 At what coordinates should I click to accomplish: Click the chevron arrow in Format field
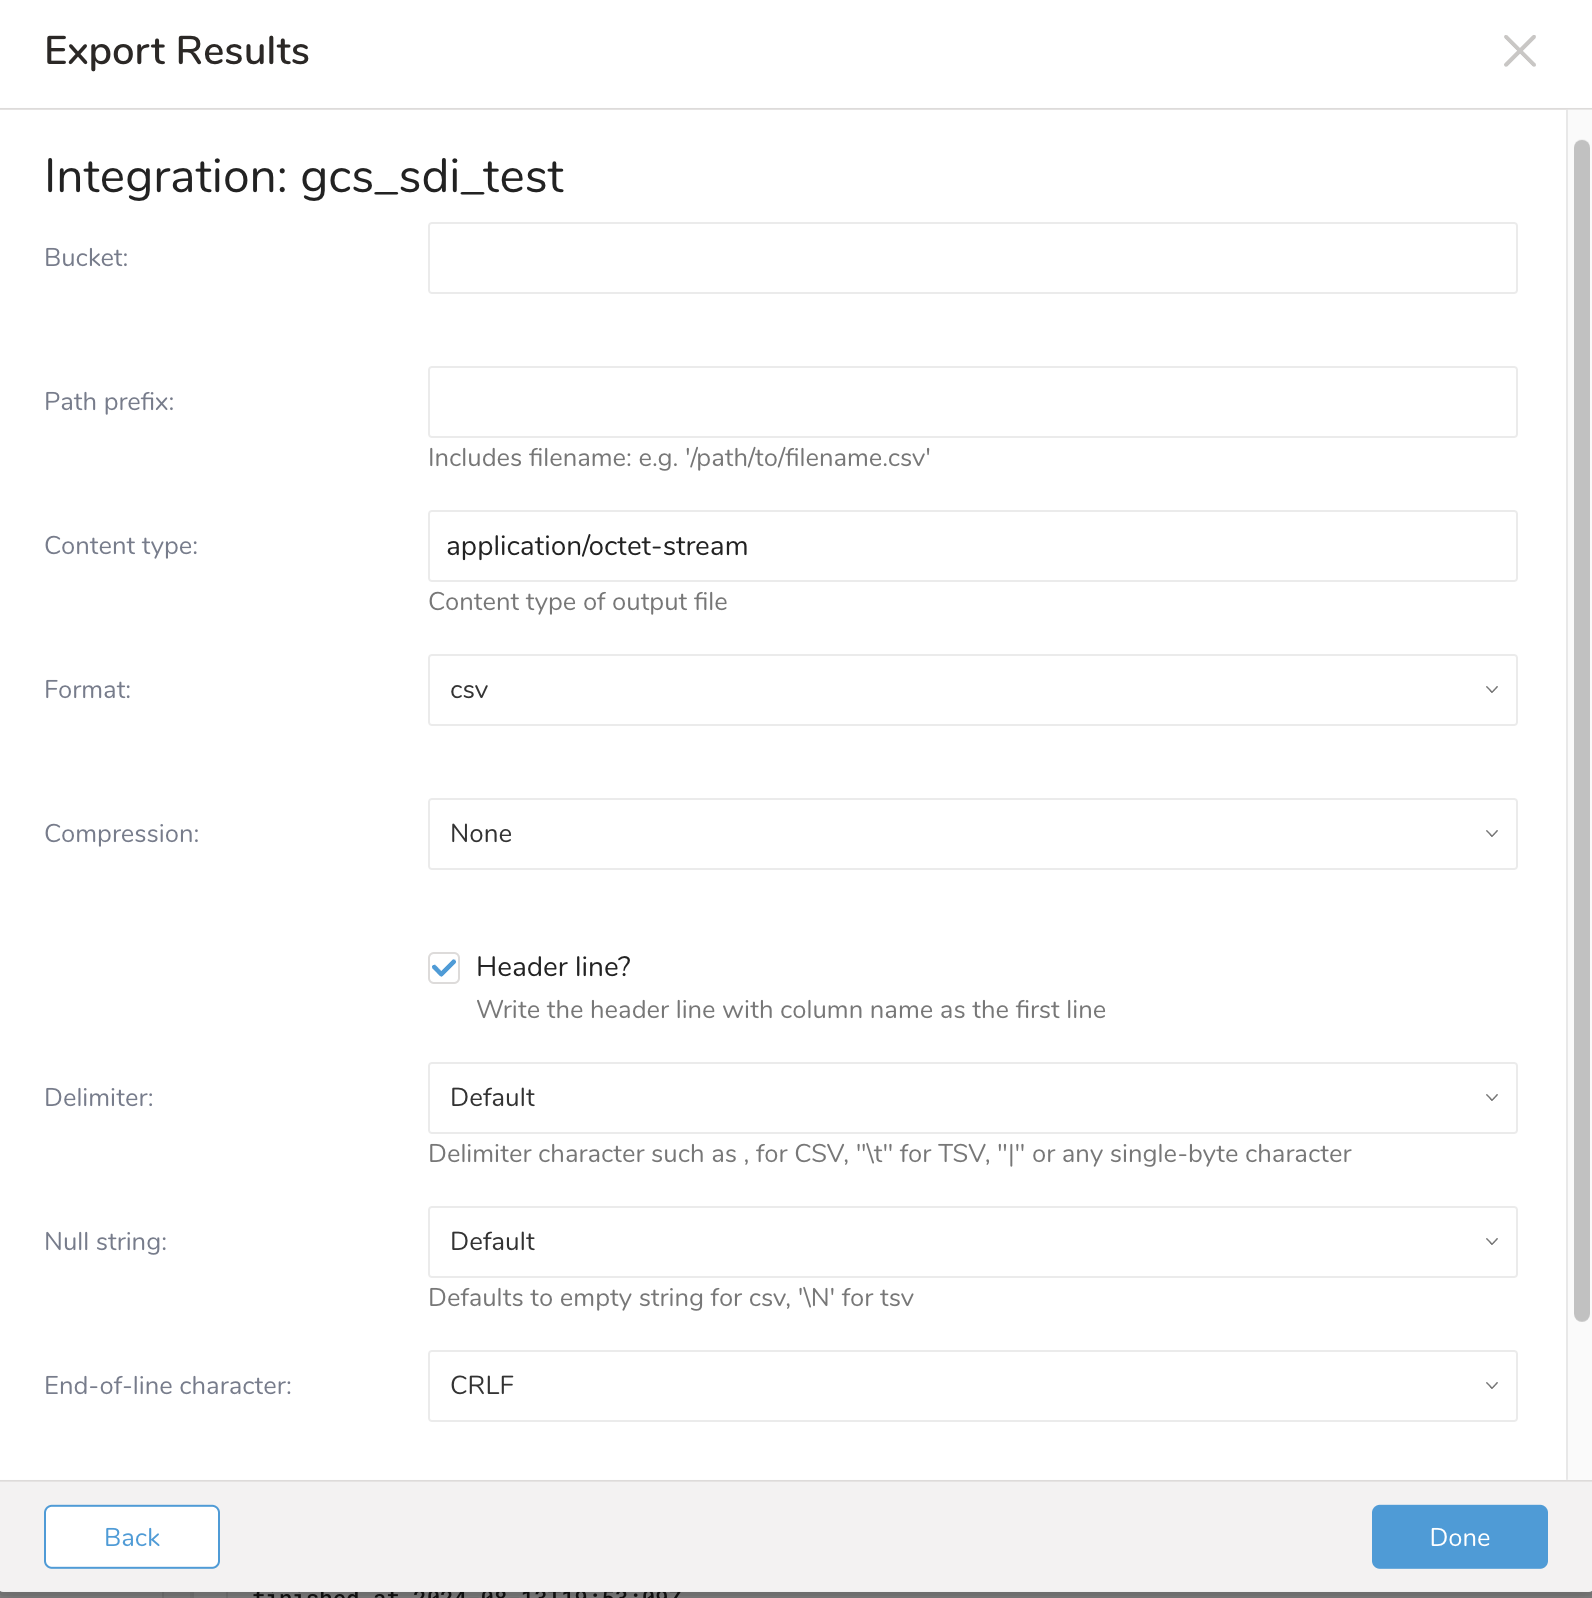click(x=1491, y=690)
